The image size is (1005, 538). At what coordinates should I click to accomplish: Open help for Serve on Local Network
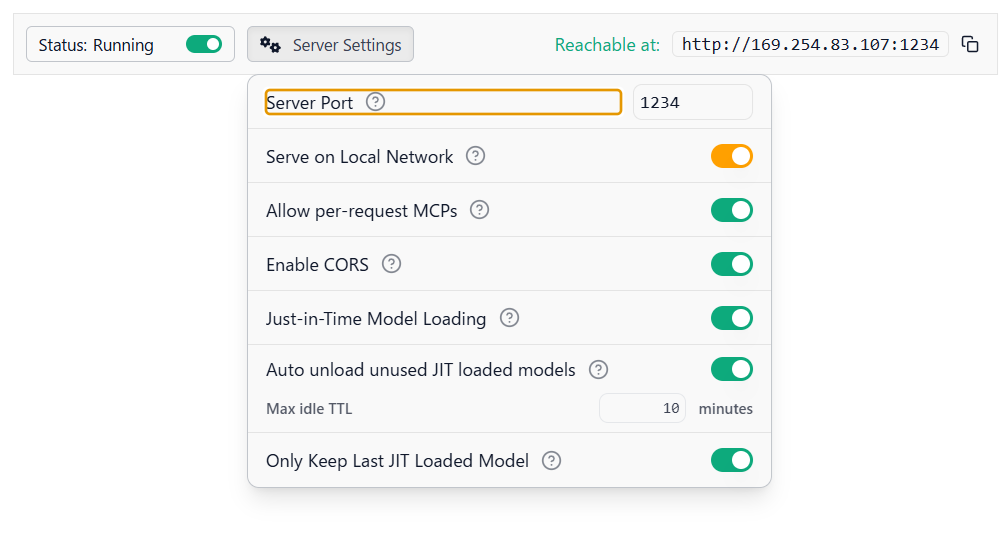476,156
